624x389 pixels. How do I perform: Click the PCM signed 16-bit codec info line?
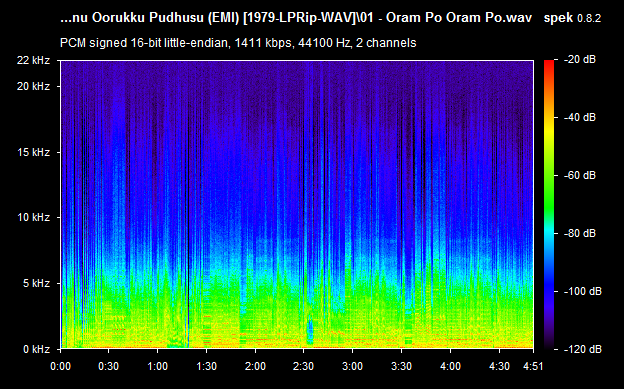click(238, 43)
